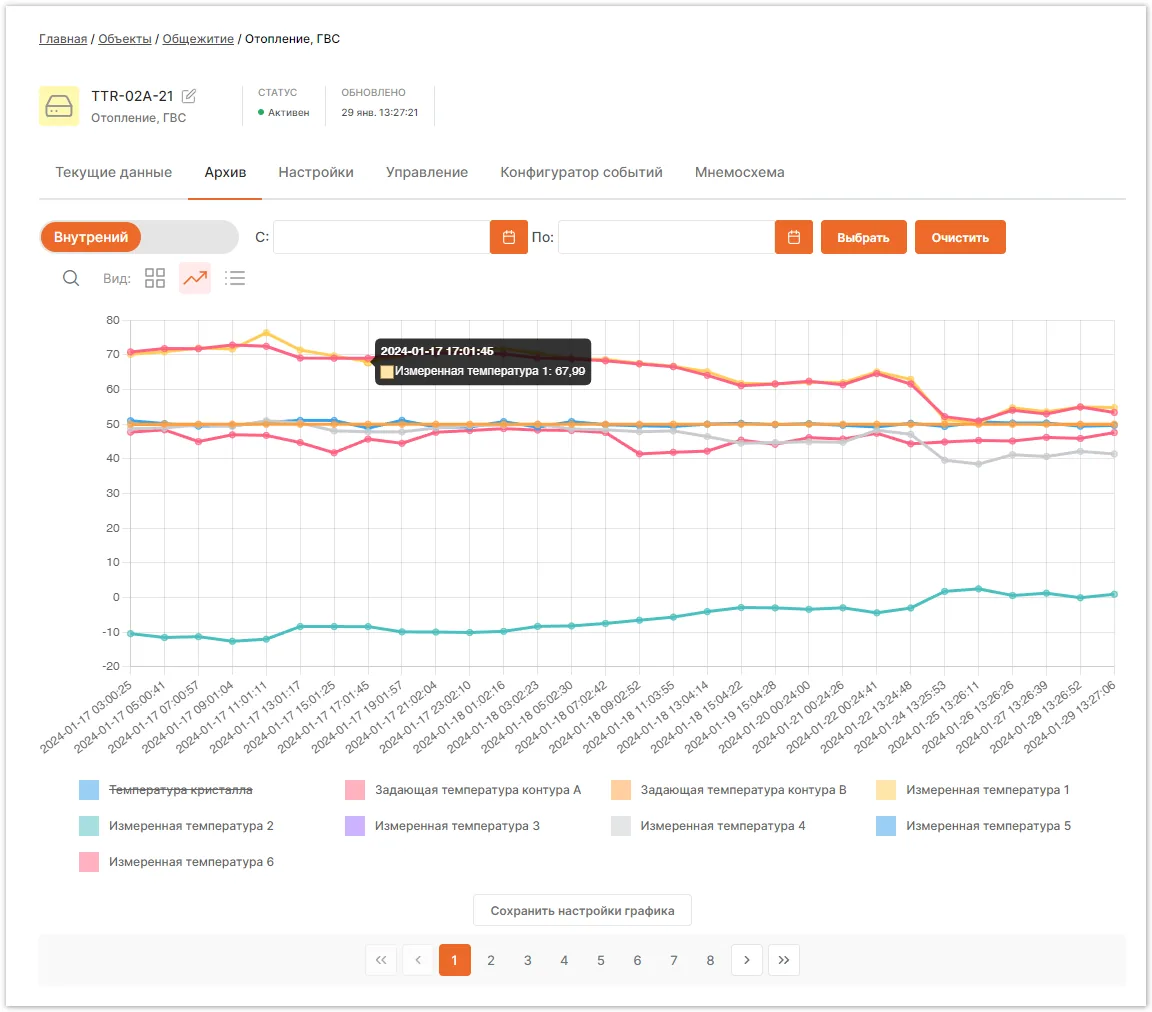Open the Мнемосхема tab
This screenshot has width=1152, height=1012.
point(739,172)
